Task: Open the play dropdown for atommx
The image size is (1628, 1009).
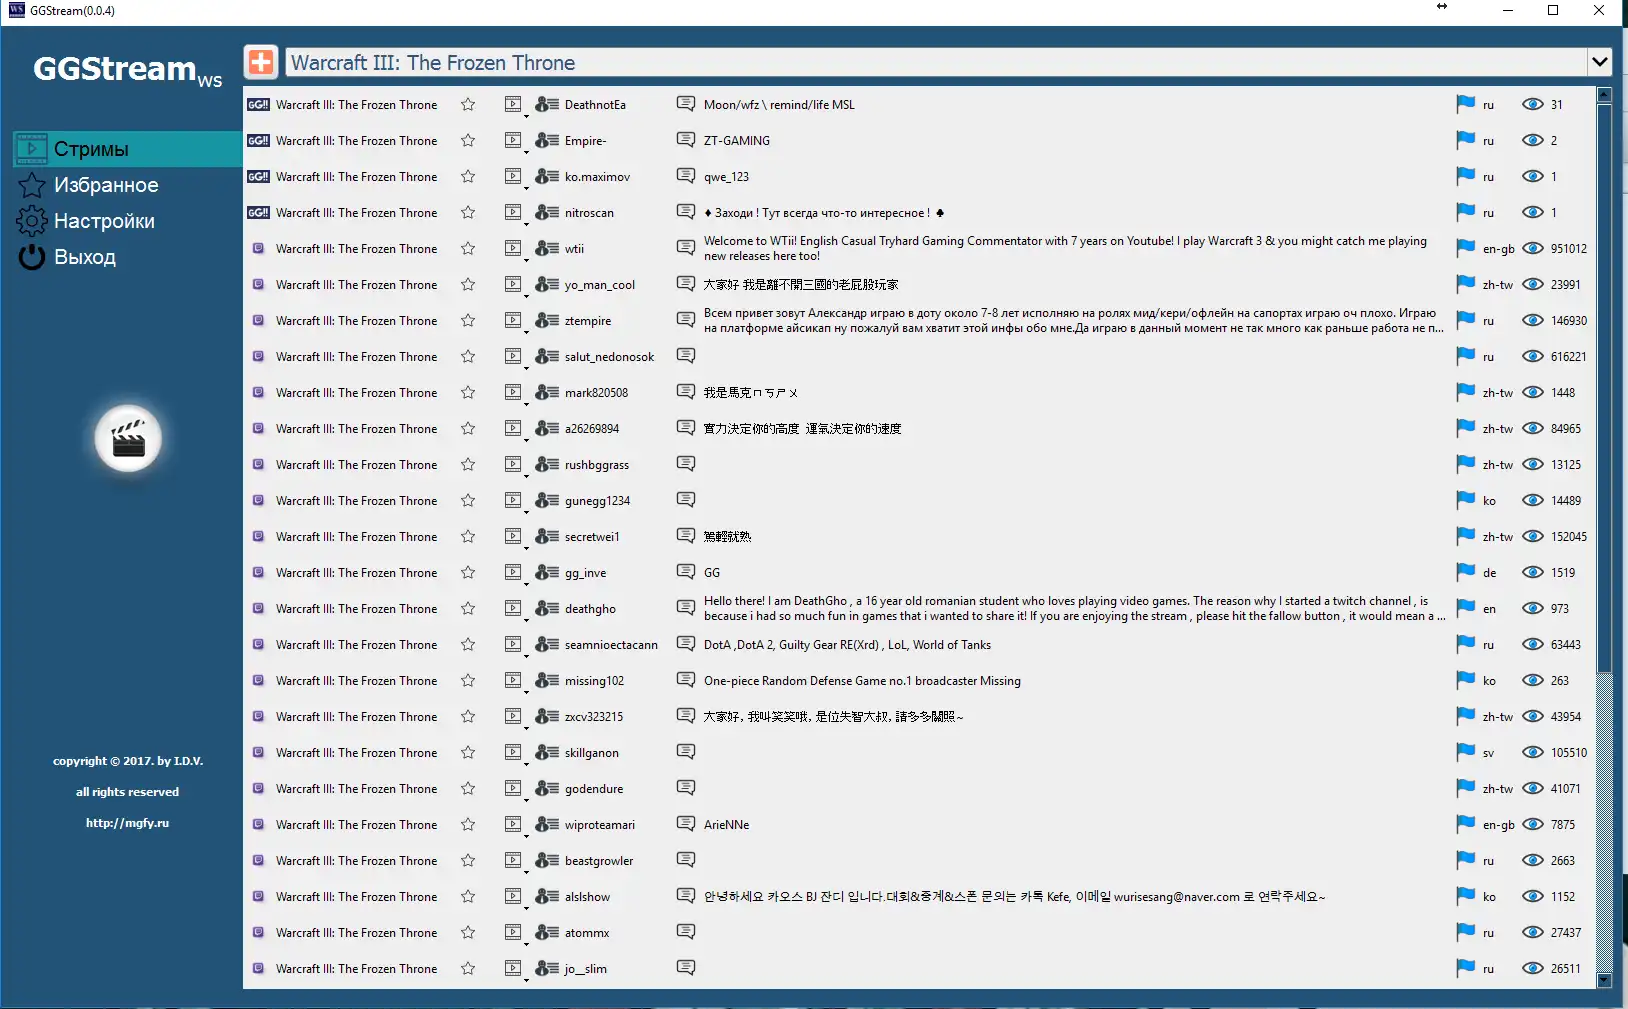Action: click(515, 933)
